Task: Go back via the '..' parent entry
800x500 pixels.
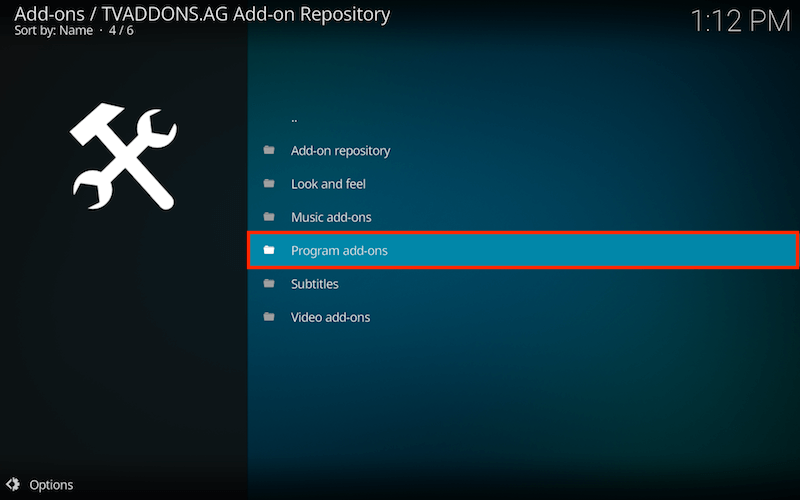Action: pos(523,119)
